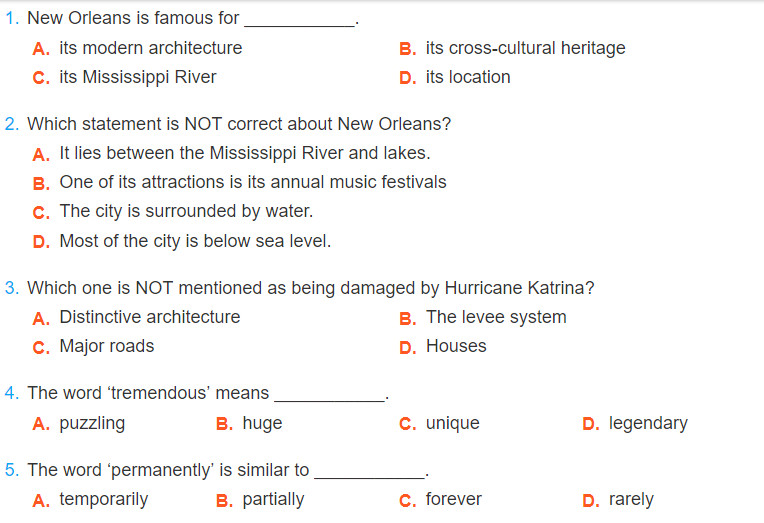764x523 pixels.
Task: Choose option B The levee system
Action: pyautogui.click(x=483, y=317)
